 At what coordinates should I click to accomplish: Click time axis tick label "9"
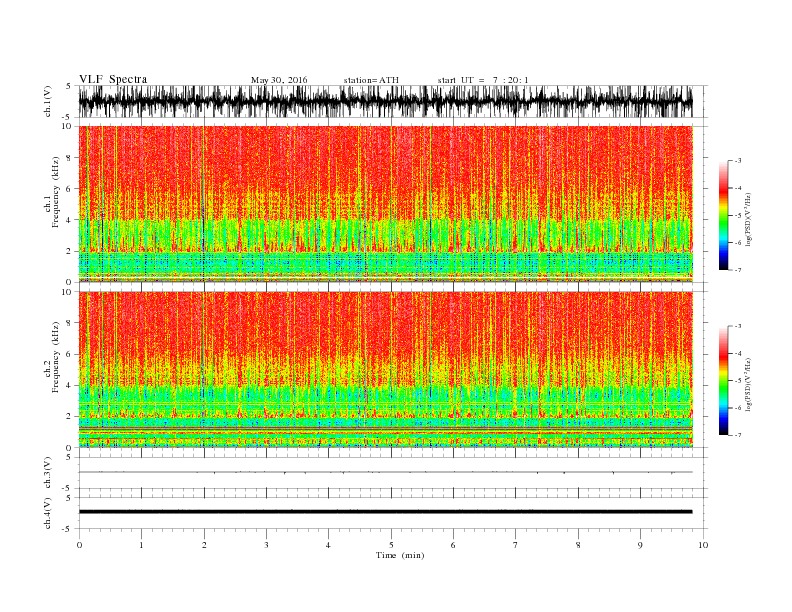point(640,545)
